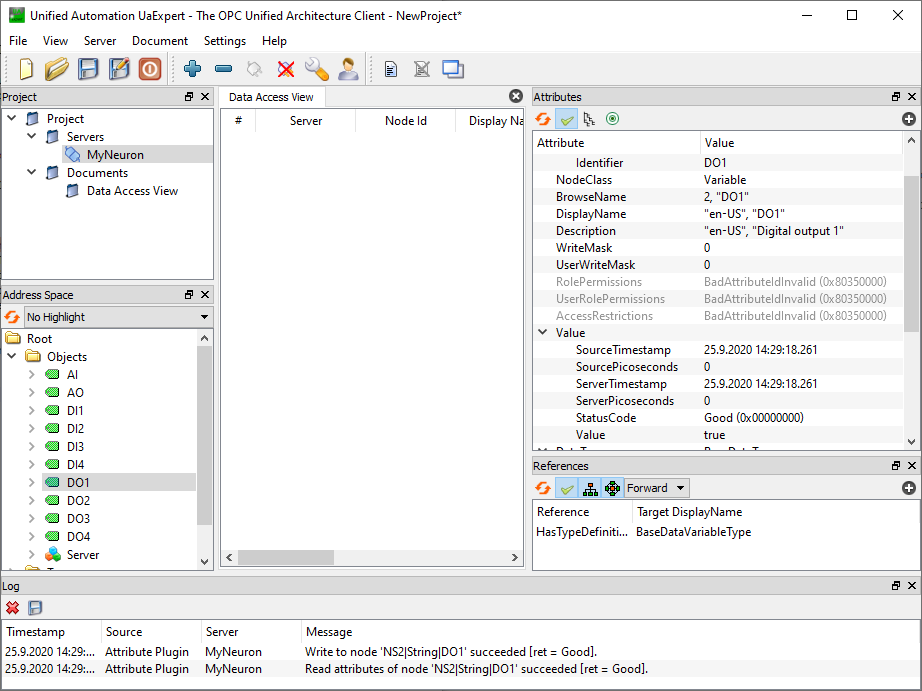Click the tree structure icon in Attributes toolbar

[589, 119]
